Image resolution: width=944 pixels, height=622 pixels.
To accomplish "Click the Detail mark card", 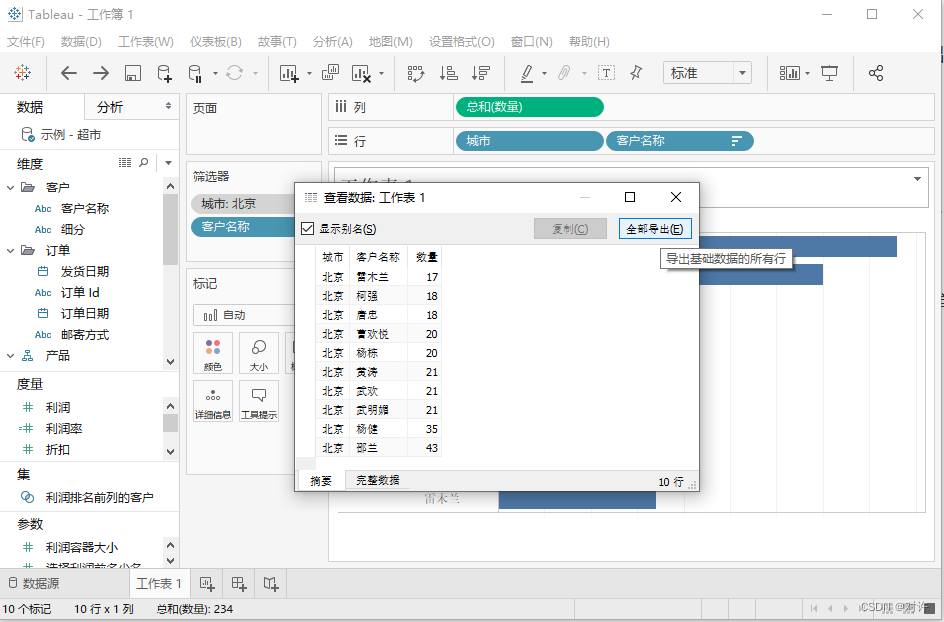I will click(x=213, y=401).
